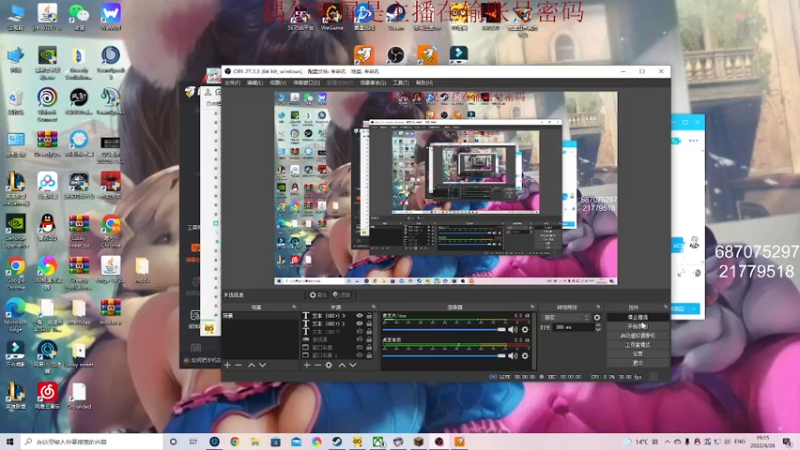
Task: Lock the 文本 (GDI+) 3 source
Action: 369,316
